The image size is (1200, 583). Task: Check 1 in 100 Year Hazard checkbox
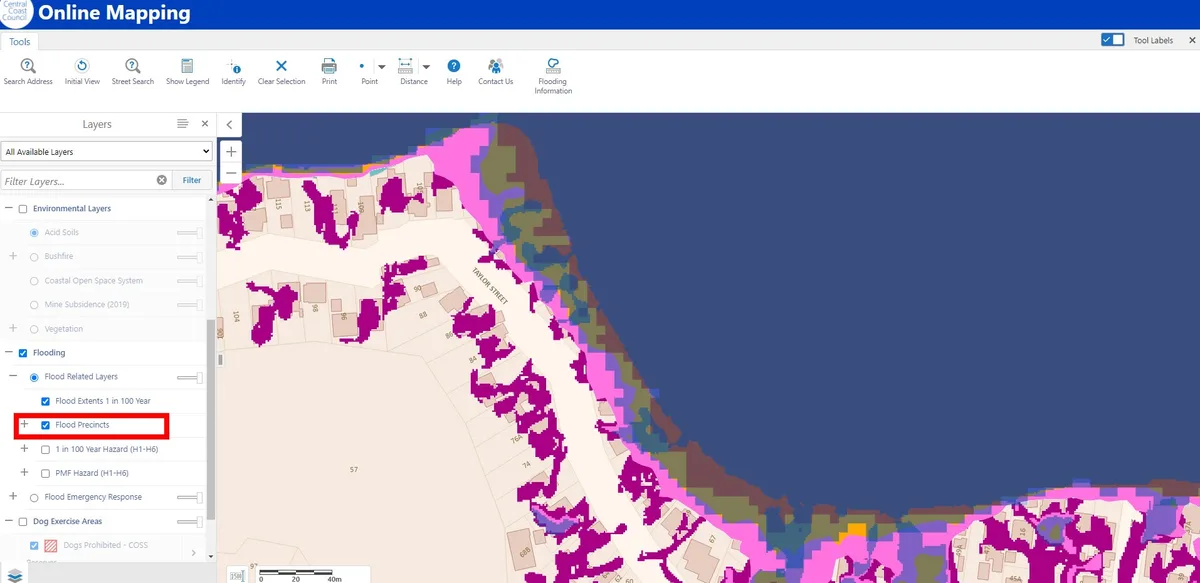(45, 449)
